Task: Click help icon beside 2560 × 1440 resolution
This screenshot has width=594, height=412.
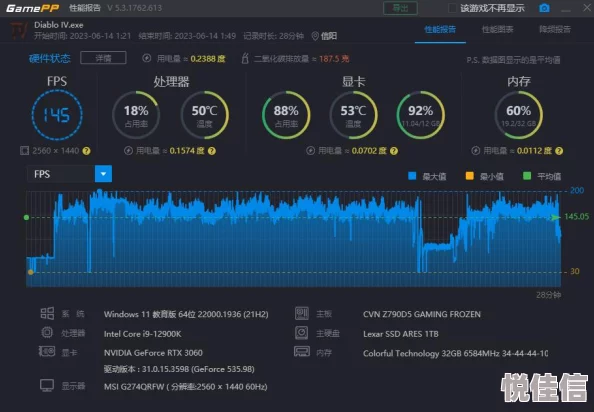Action: pyautogui.click(x=86, y=151)
